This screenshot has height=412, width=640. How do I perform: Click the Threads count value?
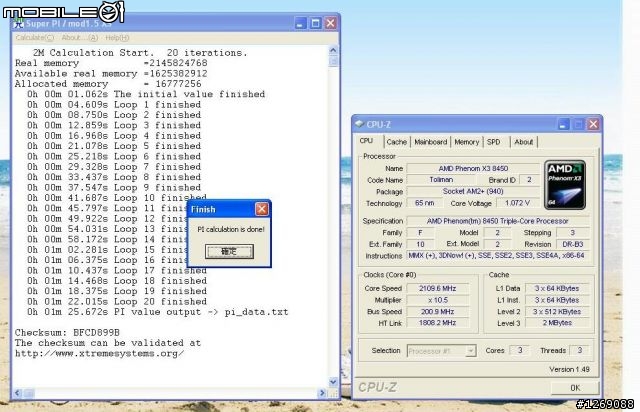coord(580,350)
